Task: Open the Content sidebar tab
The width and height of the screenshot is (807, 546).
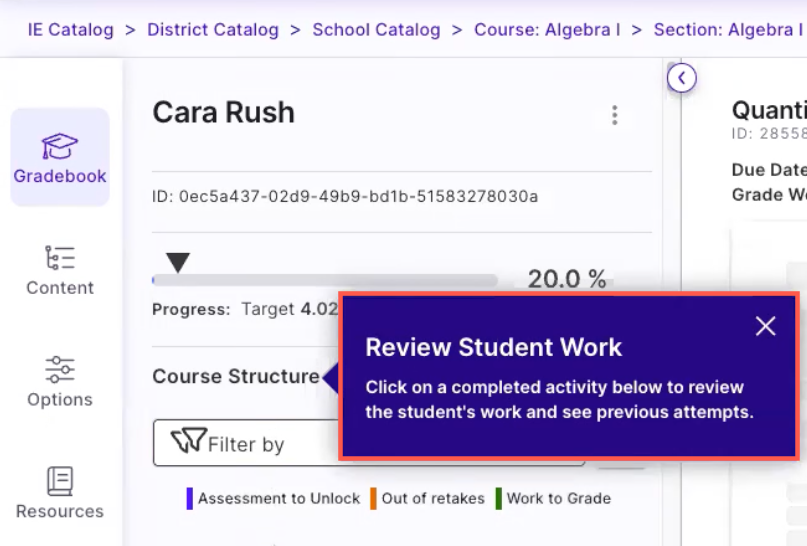Action: [60, 271]
